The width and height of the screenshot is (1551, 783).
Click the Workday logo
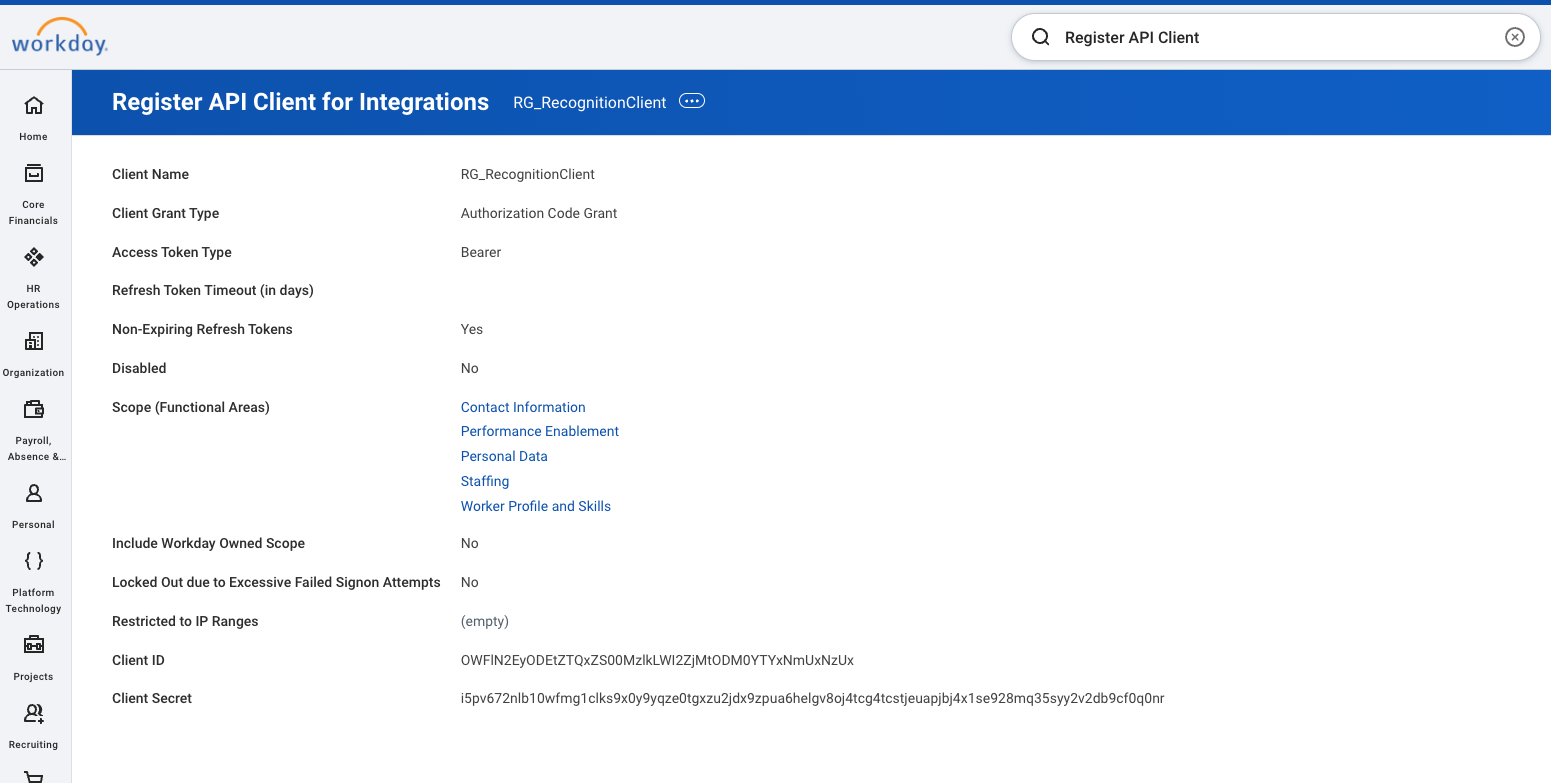59,36
